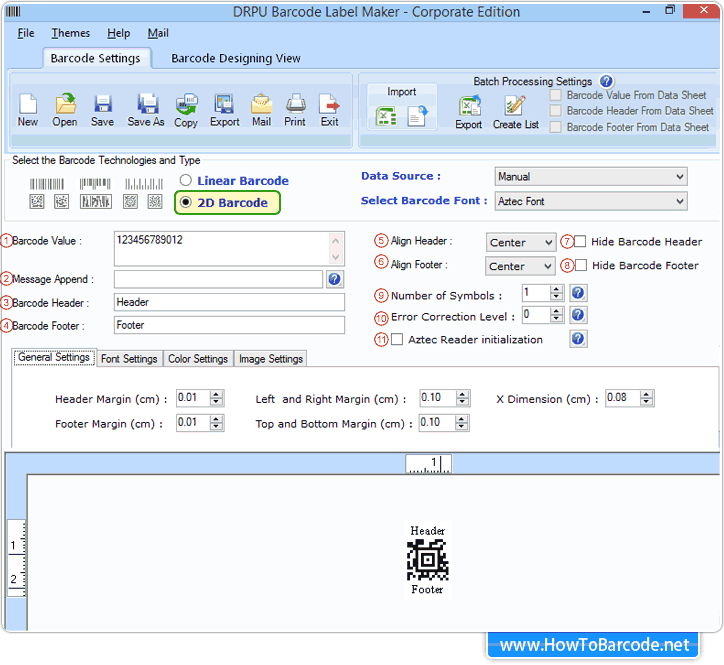Open the Align Header dropdown
The height and width of the screenshot is (665, 724).
[x=520, y=242]
